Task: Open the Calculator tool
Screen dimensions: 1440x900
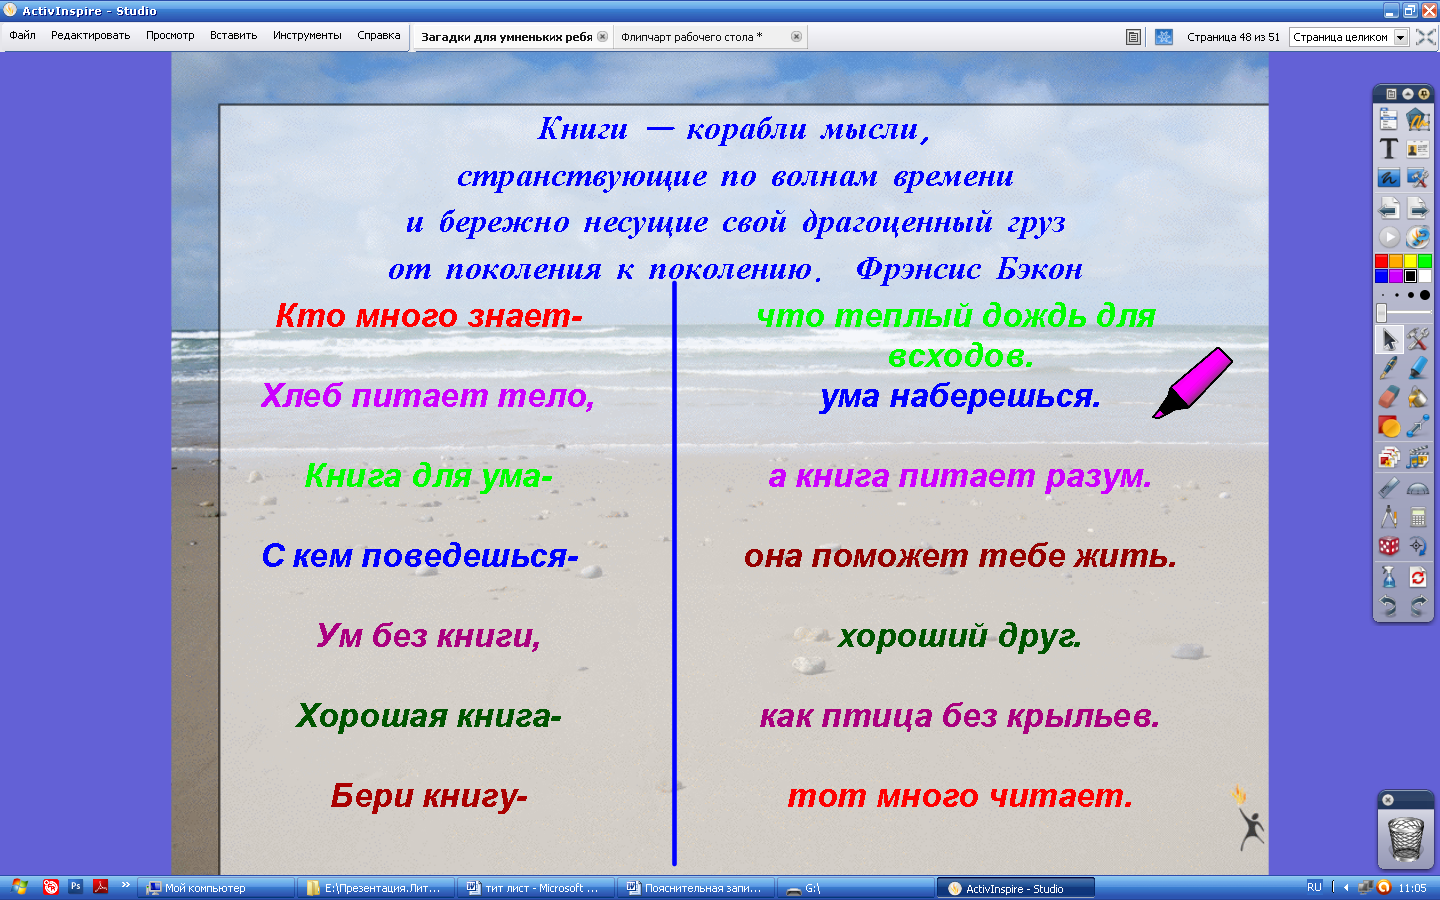Action: (1418, 517)
